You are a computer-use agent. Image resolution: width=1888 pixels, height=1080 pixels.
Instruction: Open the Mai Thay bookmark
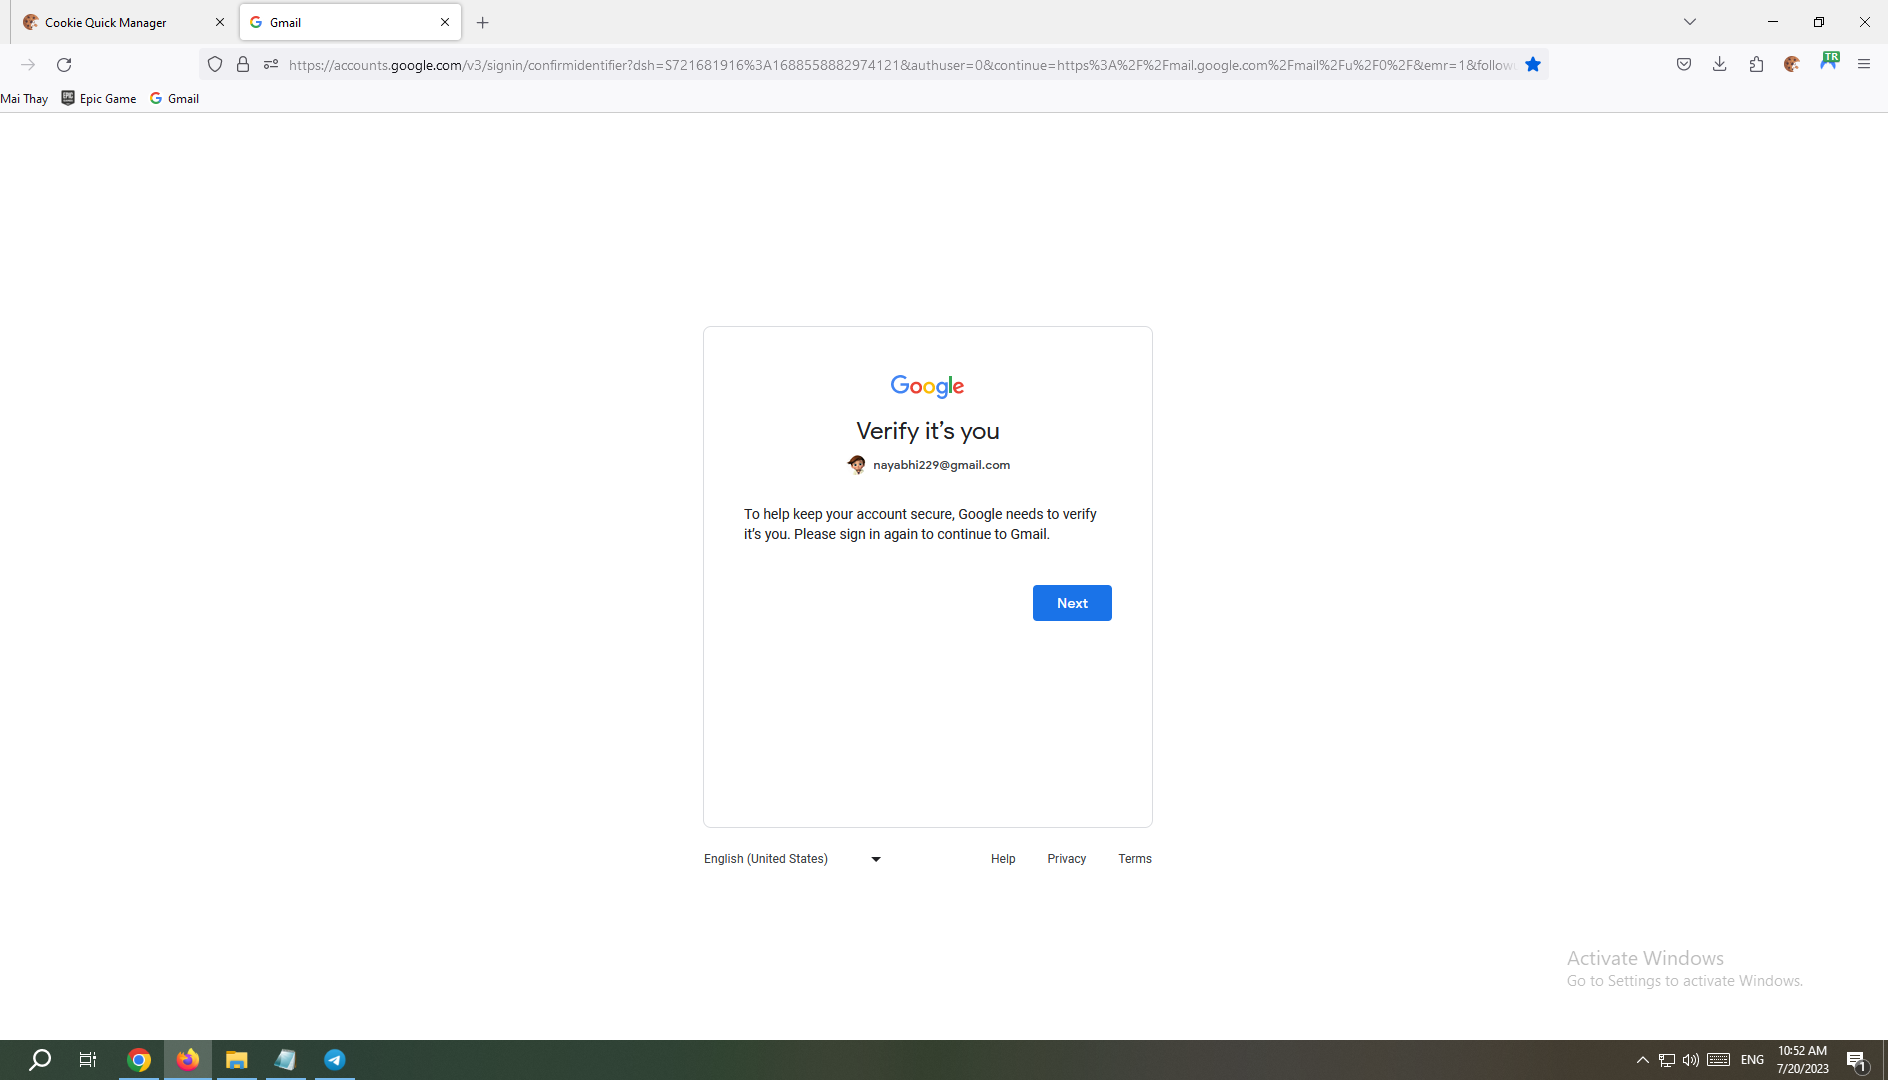pos(24,99)
